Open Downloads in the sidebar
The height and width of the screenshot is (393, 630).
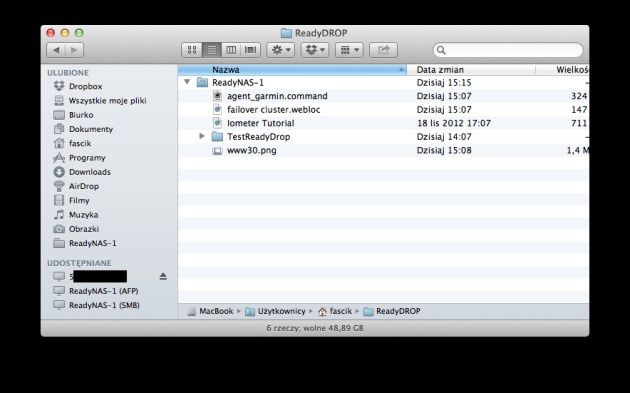click(x=82, y=172)
